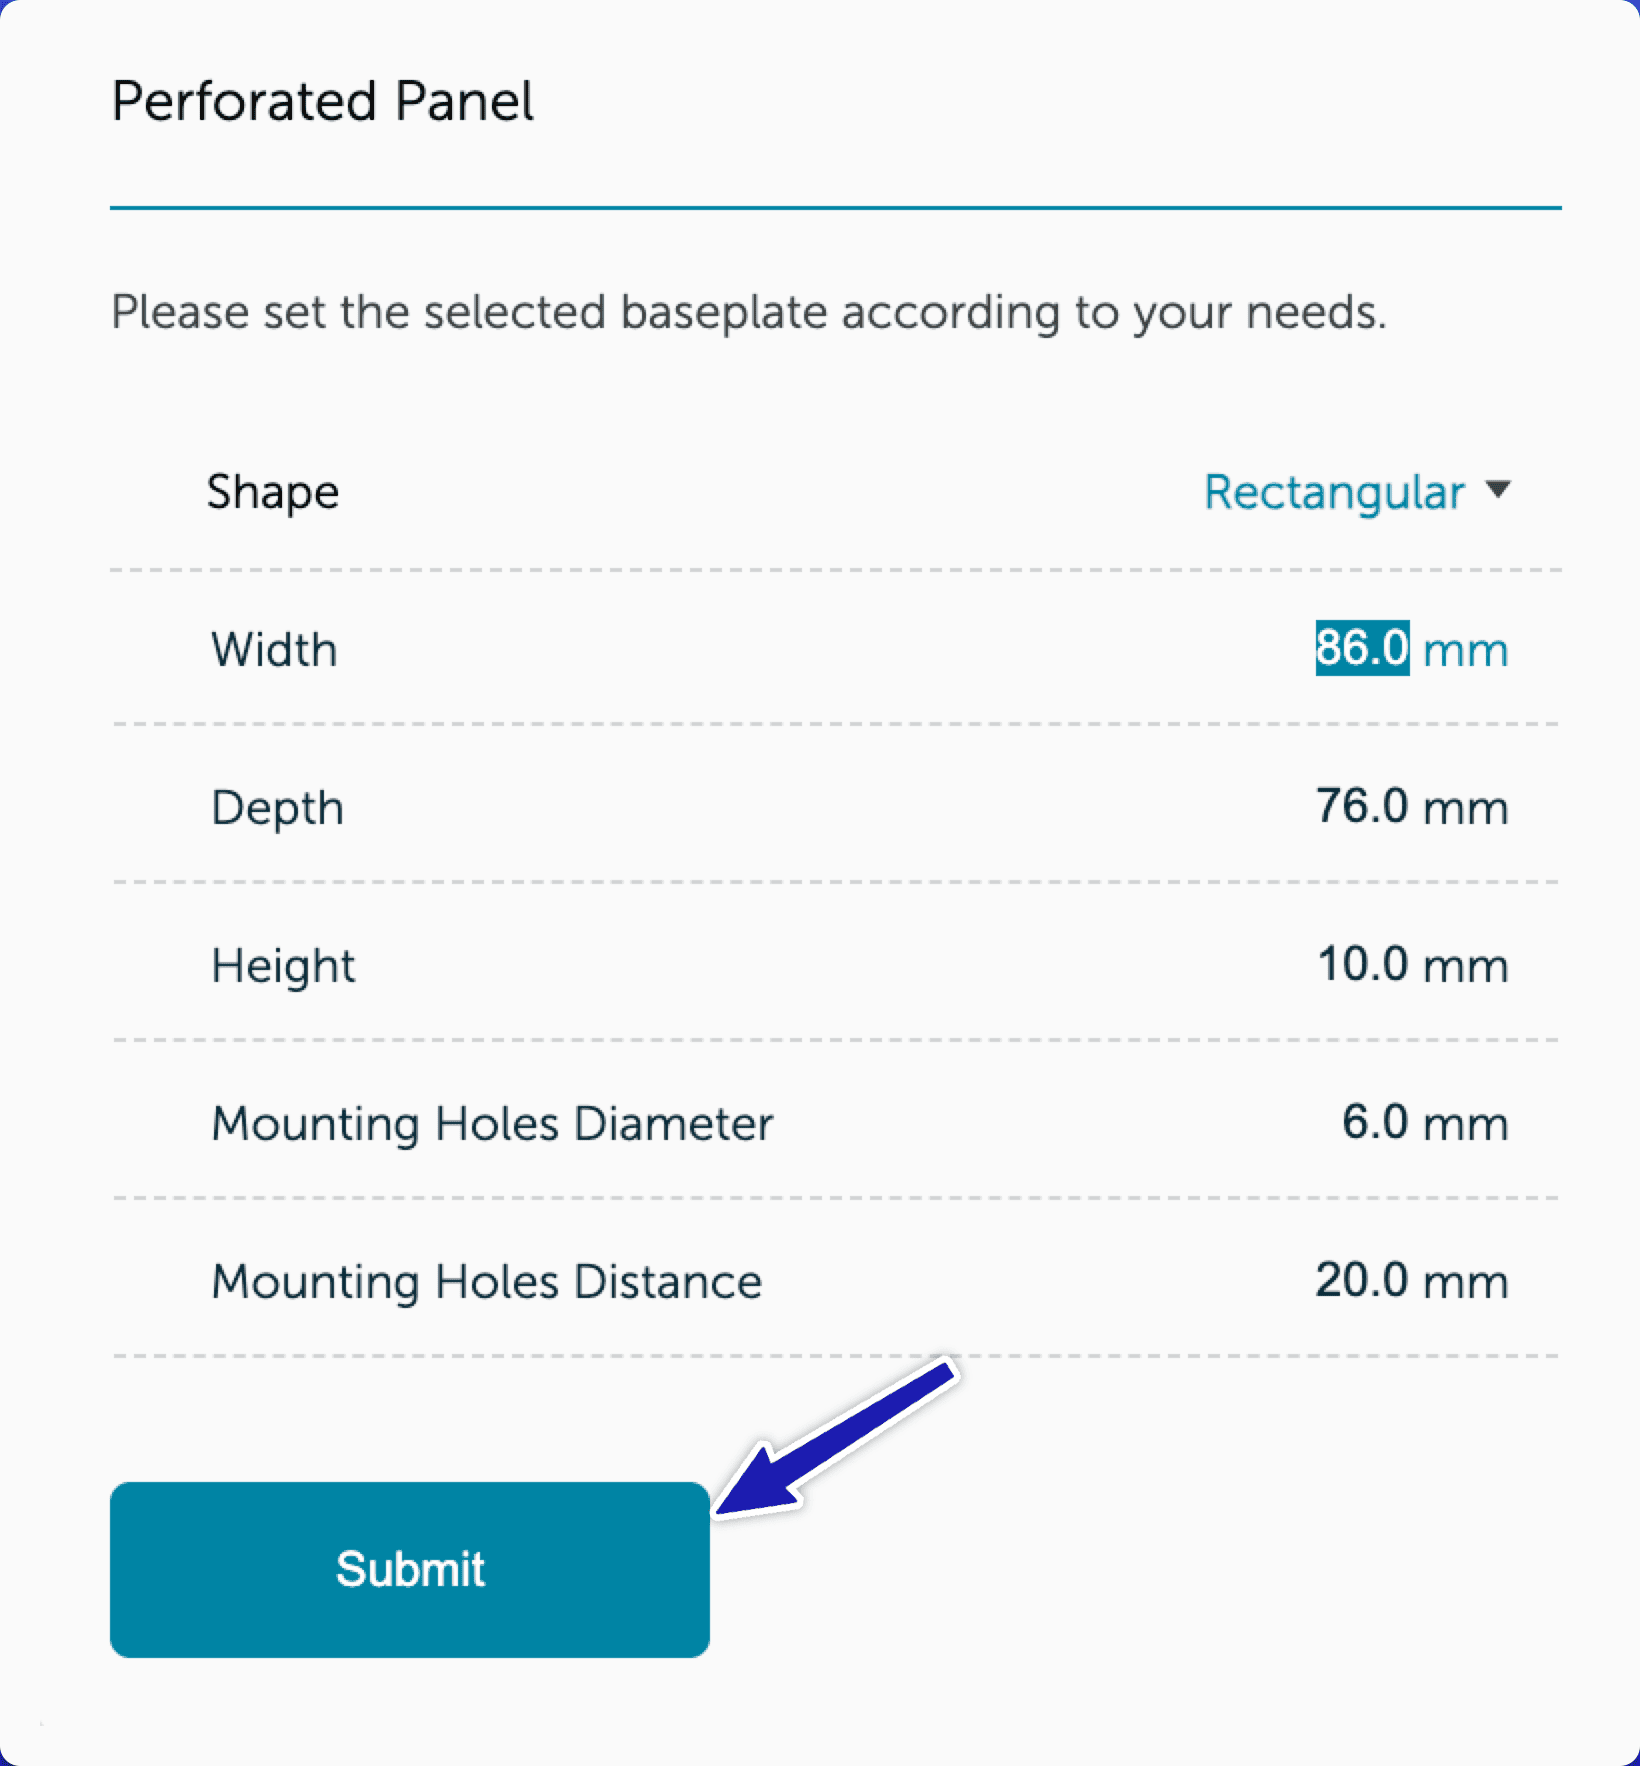Click the Depth row label

277,808
